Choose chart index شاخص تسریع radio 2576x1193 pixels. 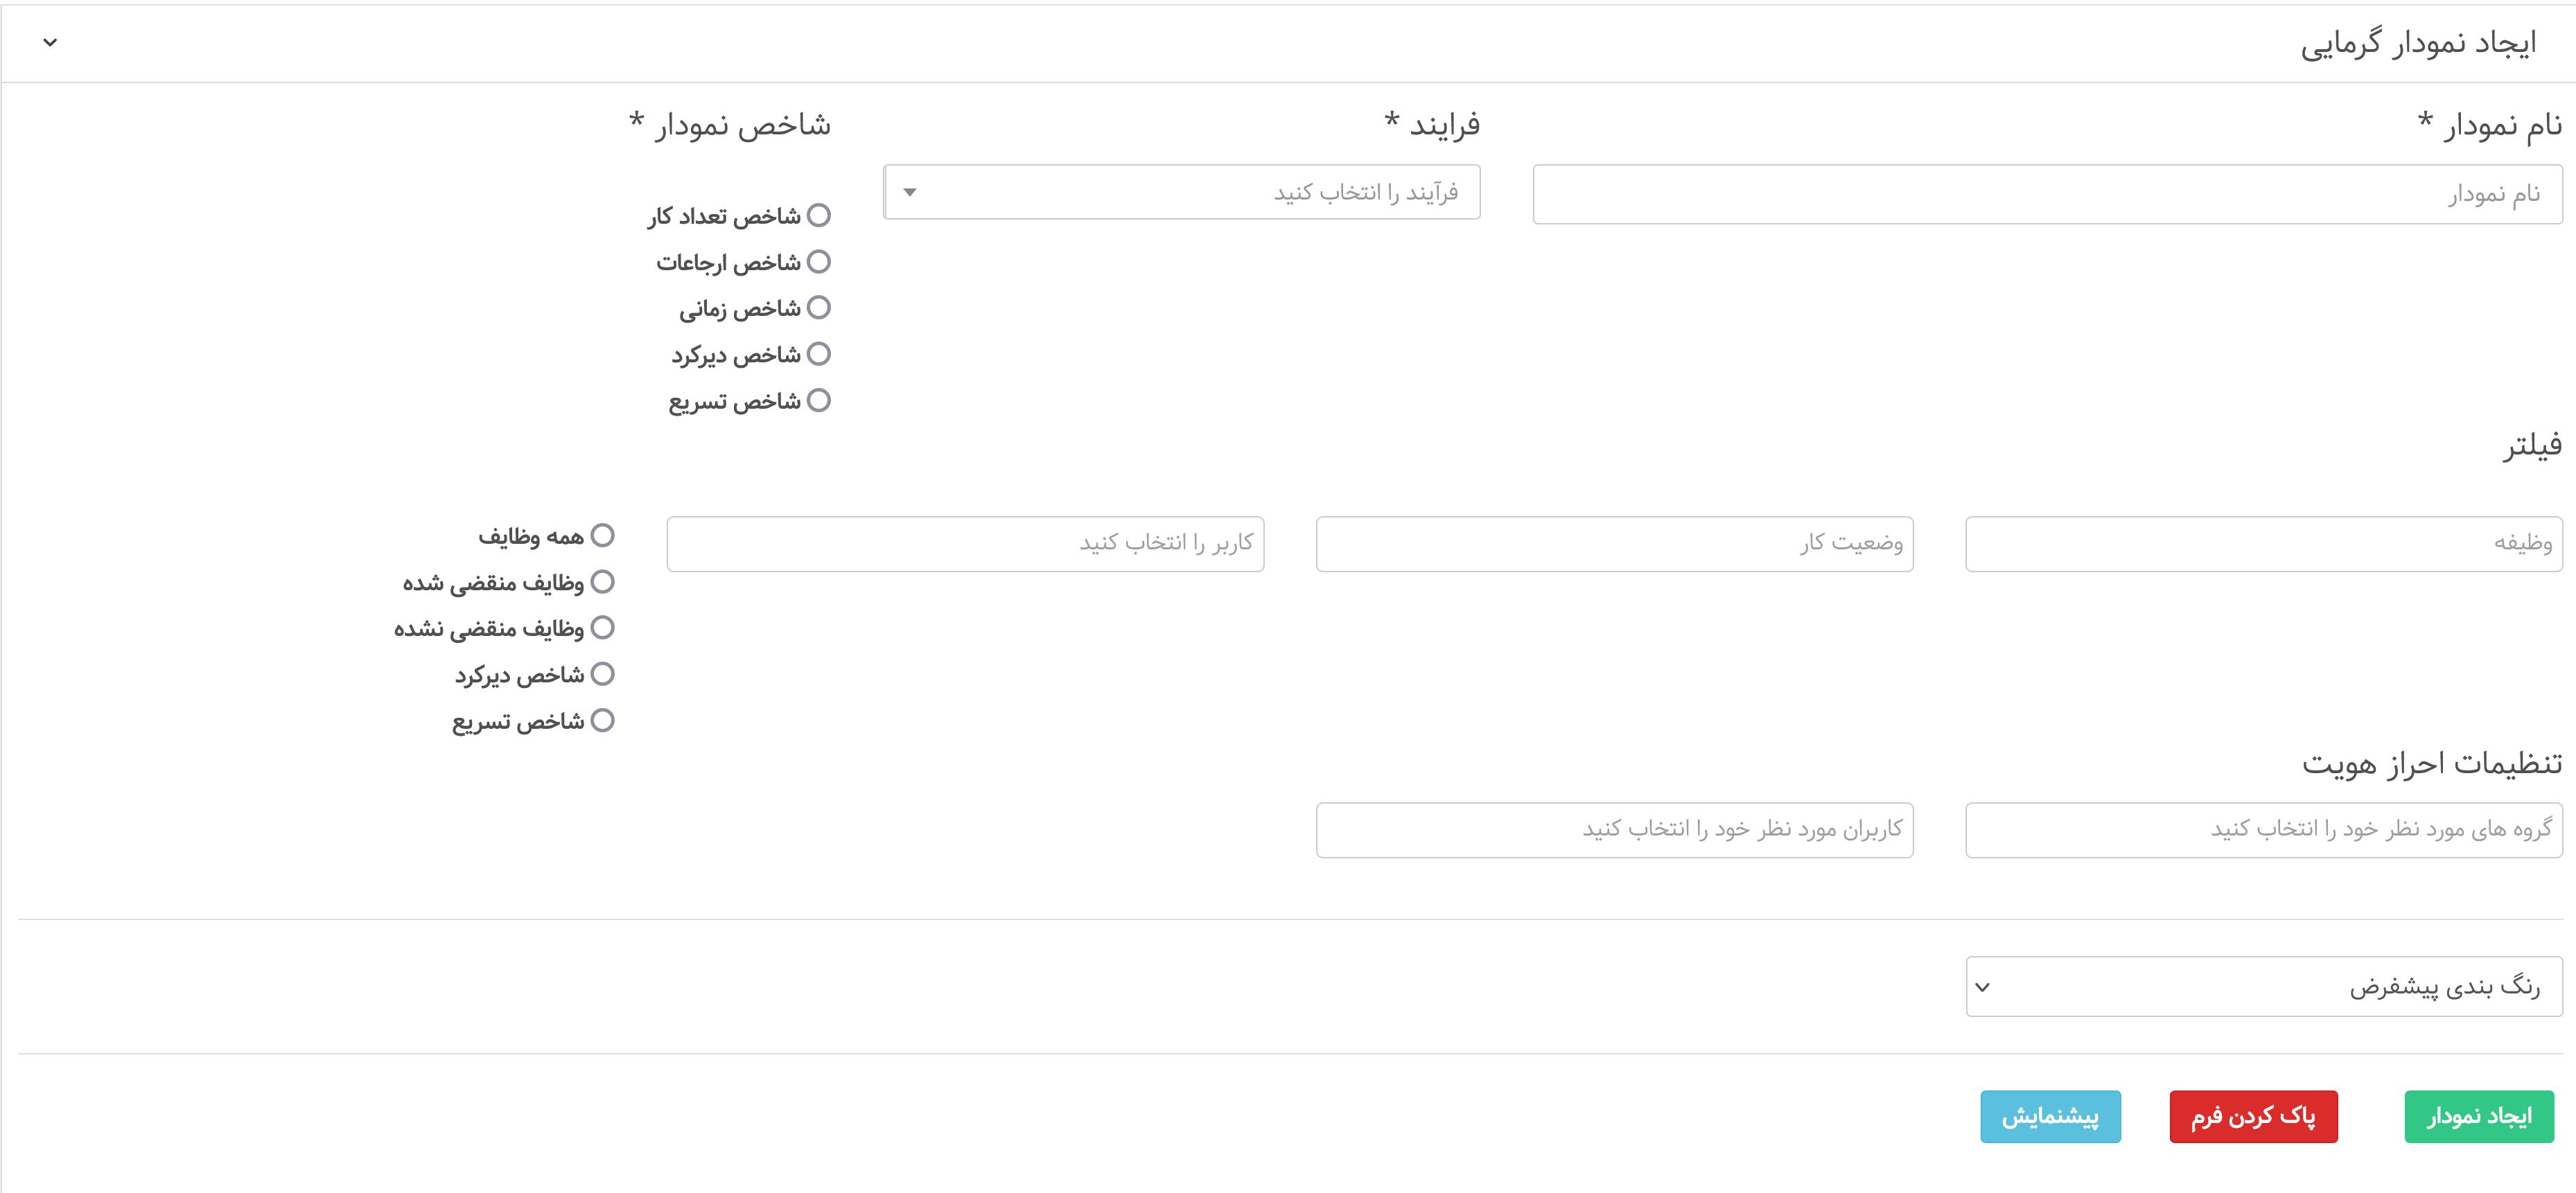click(x=819, y=401)
